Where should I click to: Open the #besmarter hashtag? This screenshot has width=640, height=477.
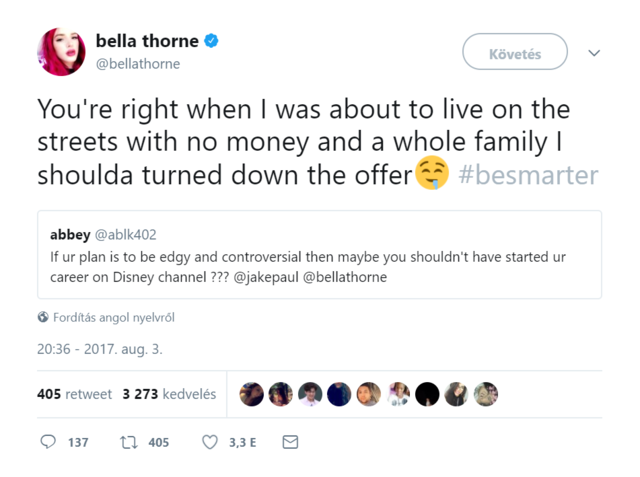[x=528, y=176]
